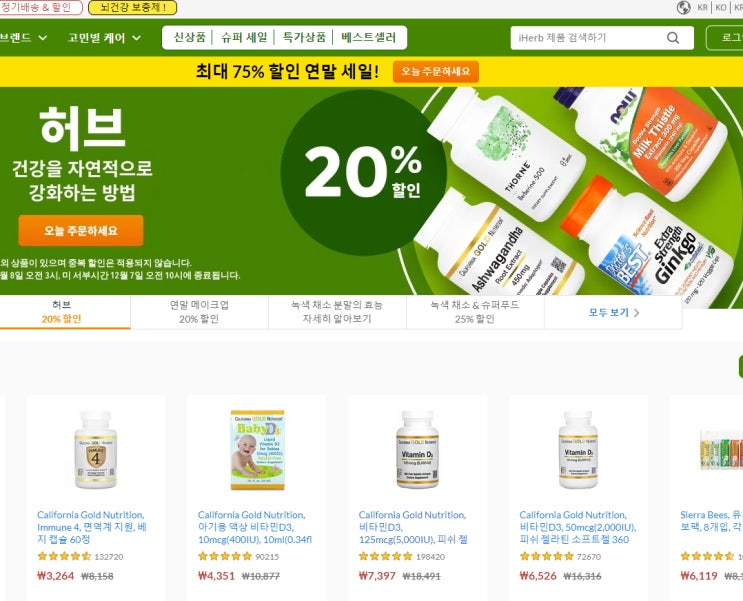
Task: Switch to the 녹색 채소 & 슈퍼푸드 tab
Action: (475, 312)
